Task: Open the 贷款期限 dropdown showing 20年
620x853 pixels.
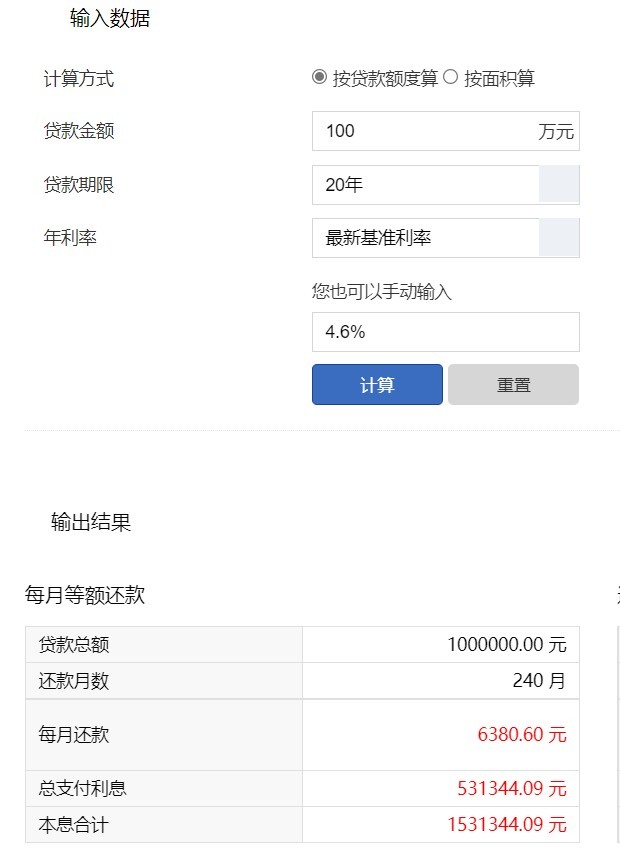Action: pos(445,185)
